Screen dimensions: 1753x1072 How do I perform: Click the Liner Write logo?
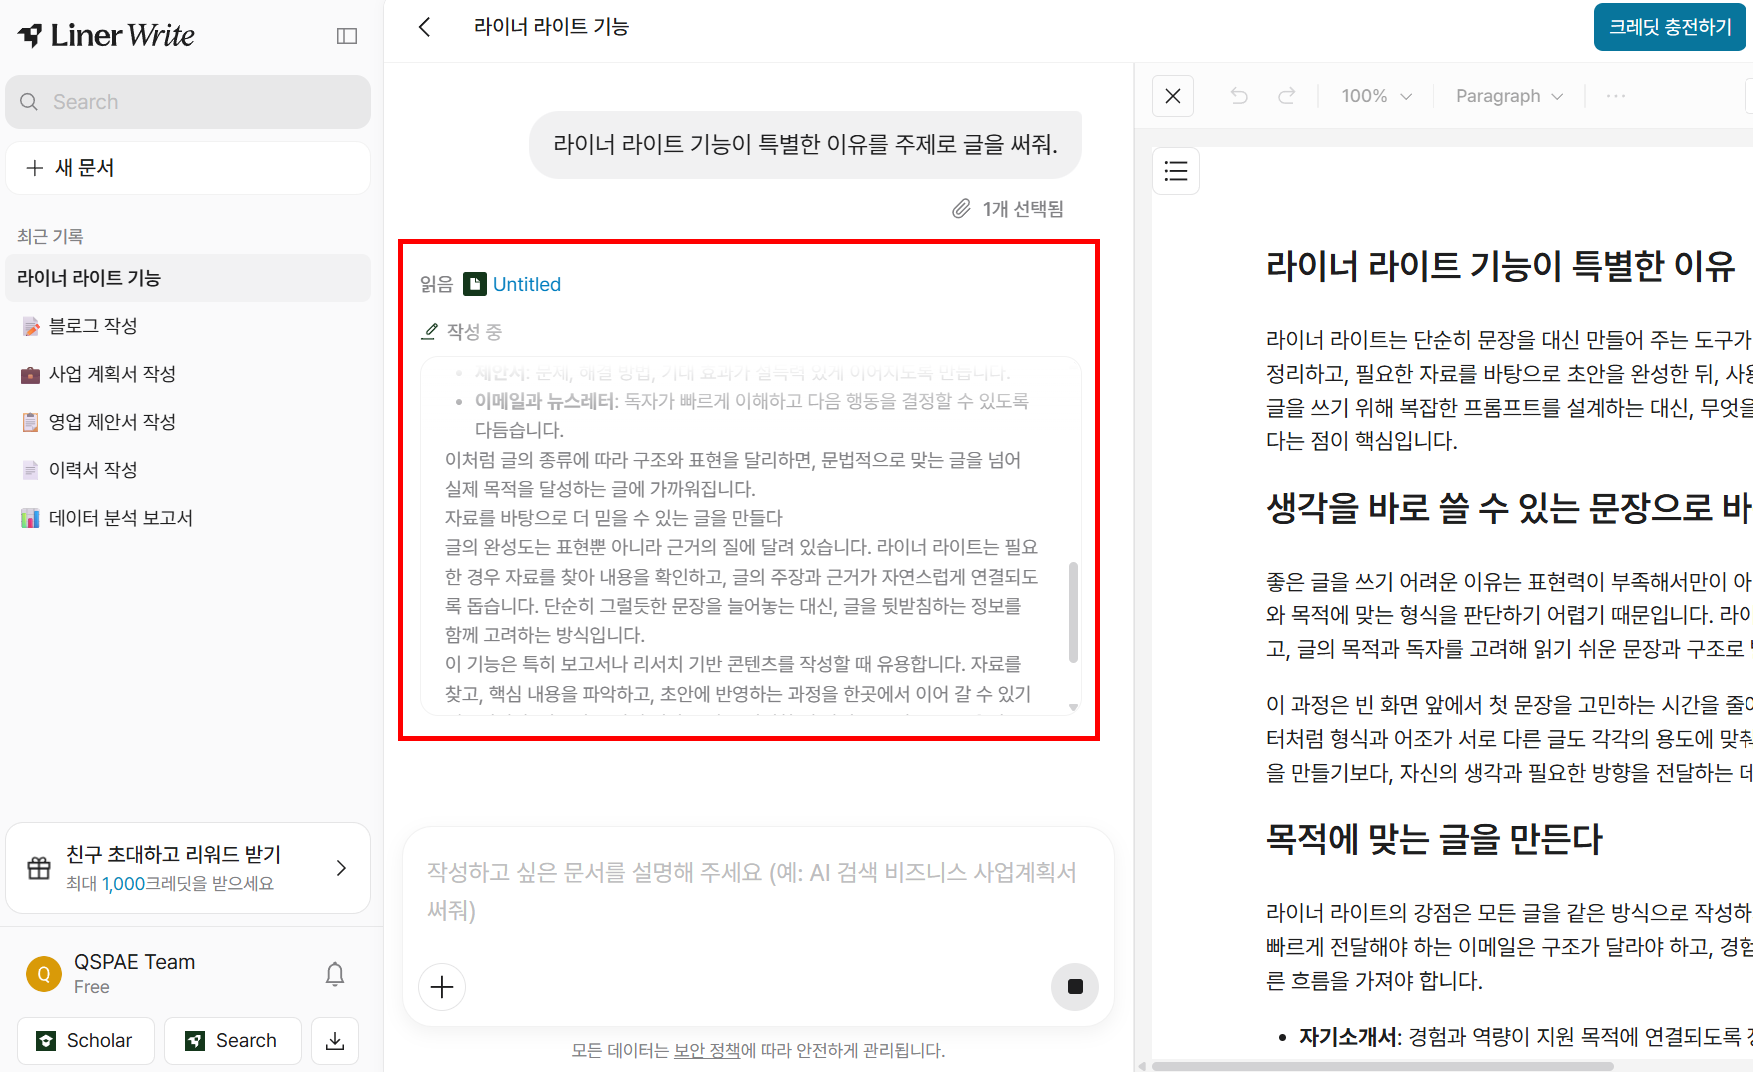coord(106,35)
